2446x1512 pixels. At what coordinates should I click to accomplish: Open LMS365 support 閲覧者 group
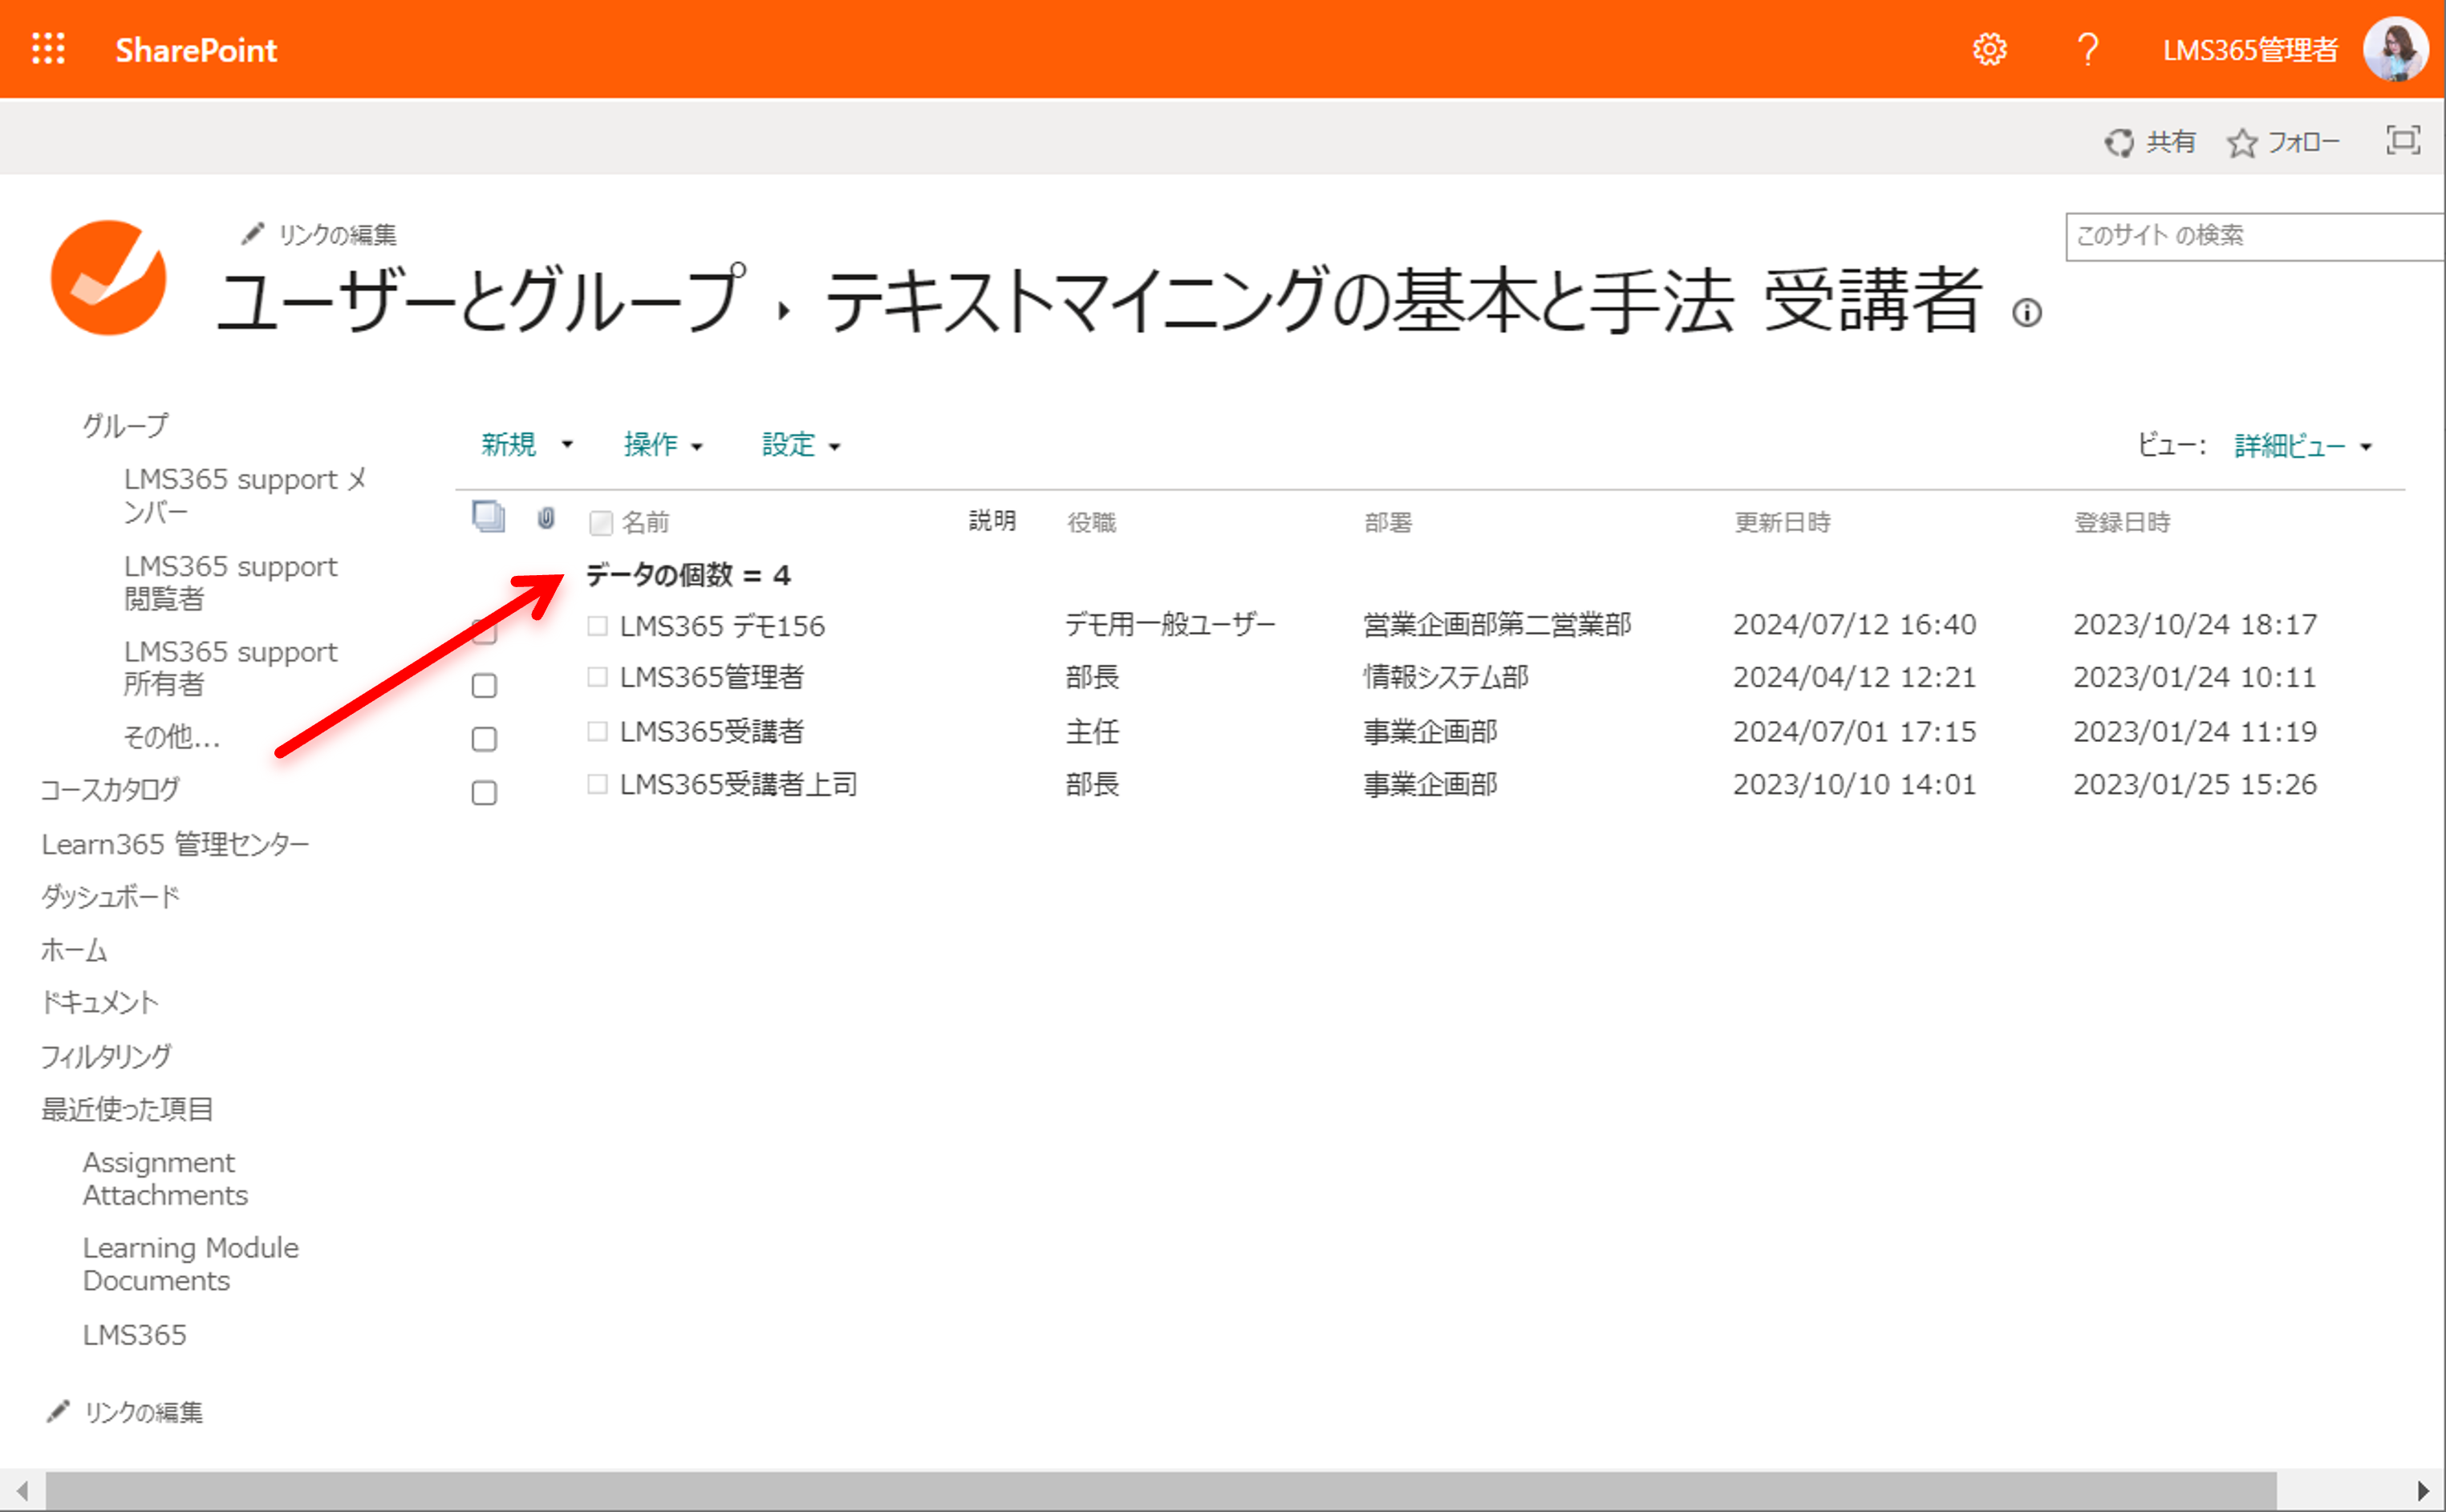[x=230, y=582]
